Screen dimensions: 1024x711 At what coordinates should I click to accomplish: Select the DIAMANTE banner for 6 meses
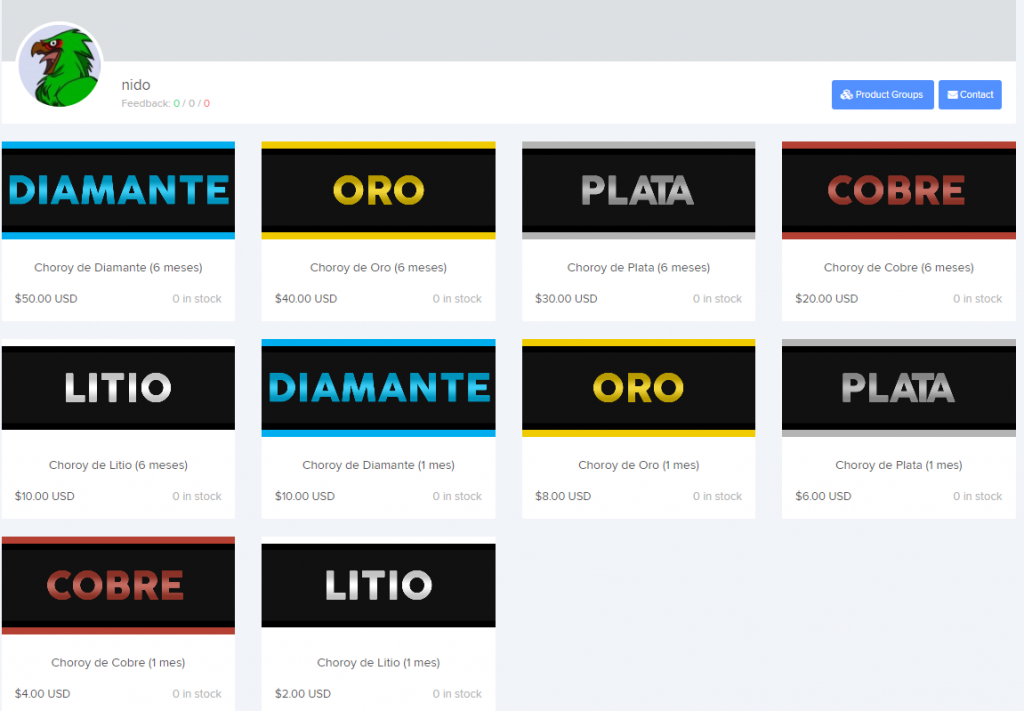click(118, 190)
